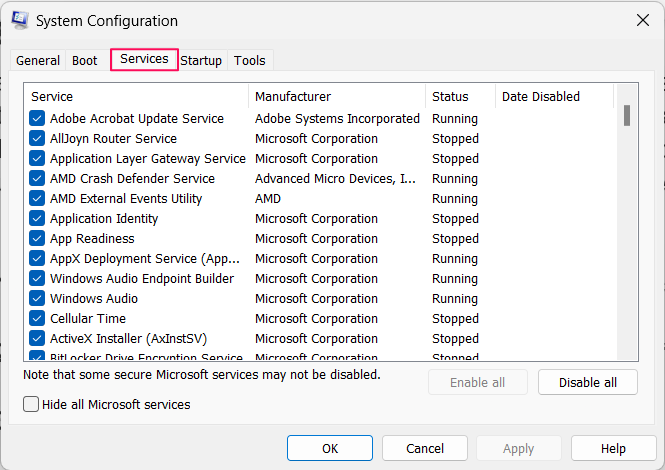Image resolution: width=665 pixels, height=470 pixels.
Task: Switch to the General tab
Action: tap(38, 60)
